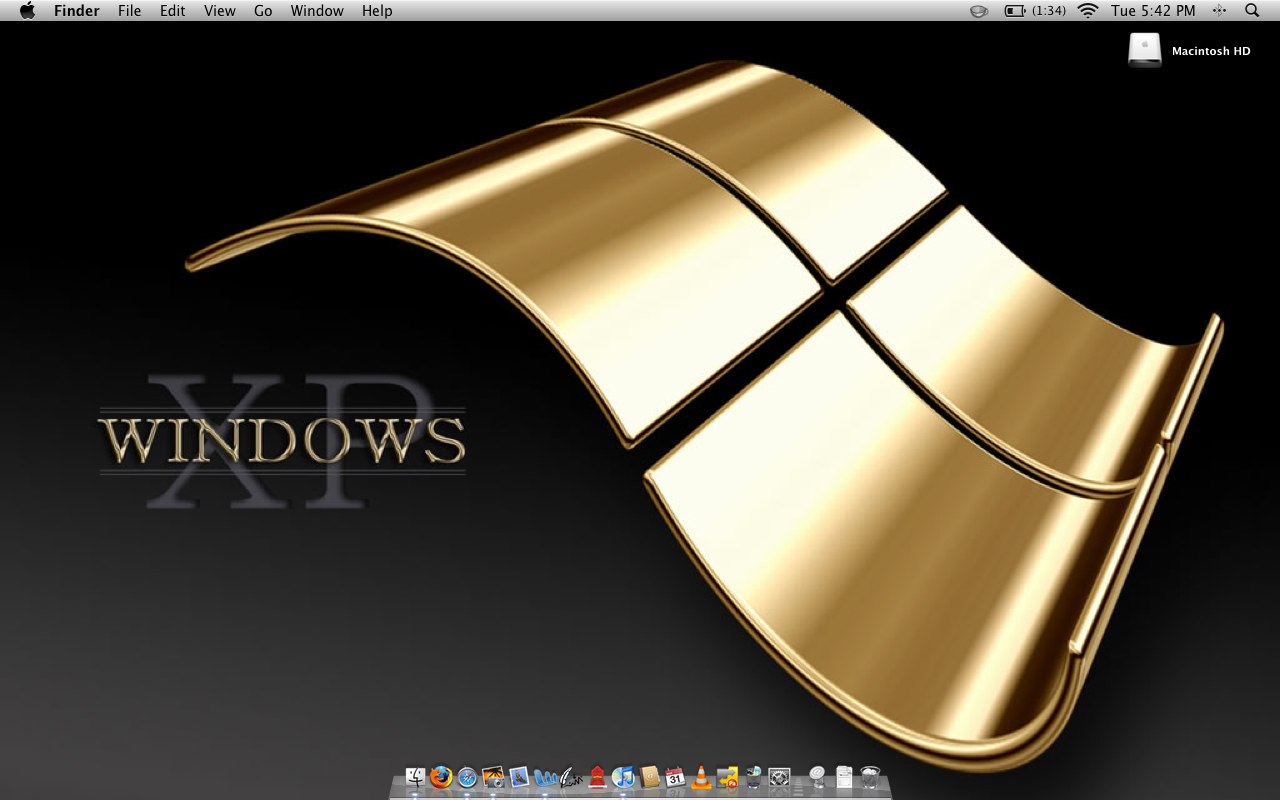Open the Help menu
The width and height of the screenshot is (1280, 800).
pyautogui.click(x=377, y=11)
